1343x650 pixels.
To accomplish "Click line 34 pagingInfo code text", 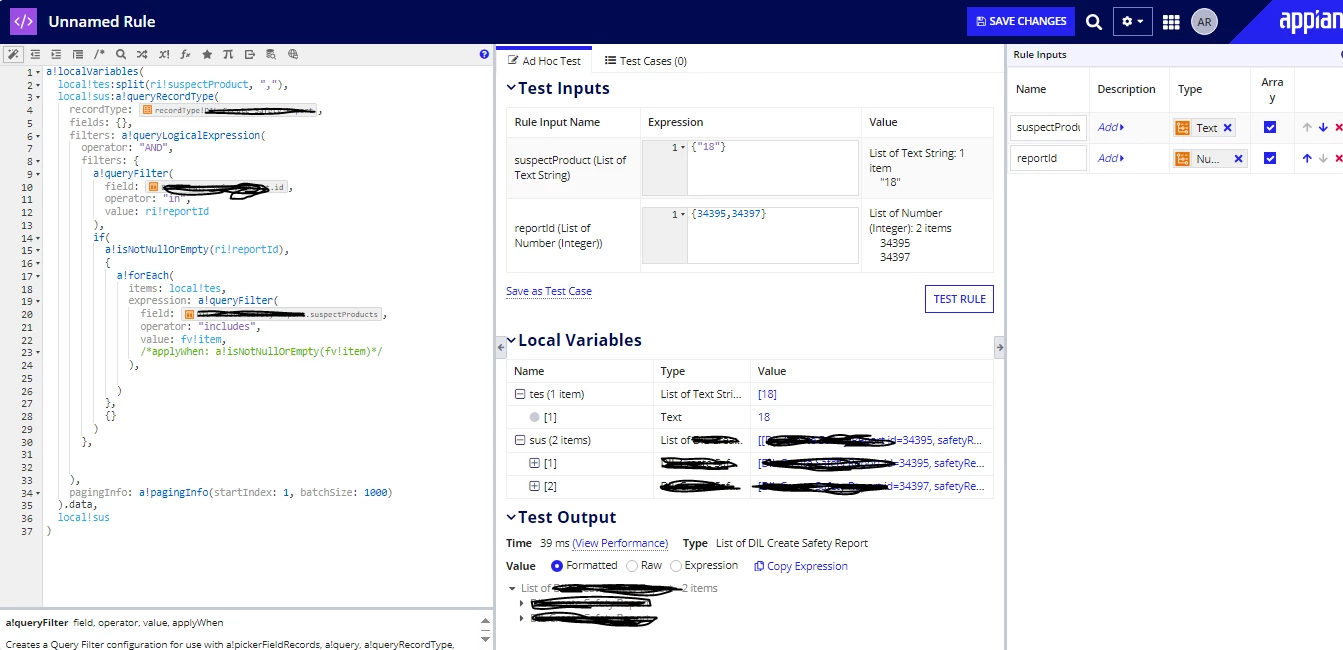I will click(231, 492).
